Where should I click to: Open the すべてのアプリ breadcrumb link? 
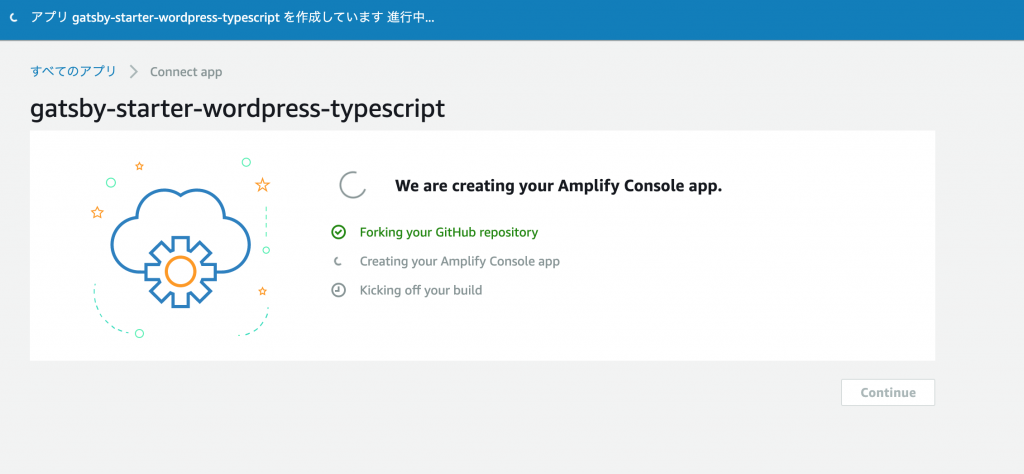73,72
